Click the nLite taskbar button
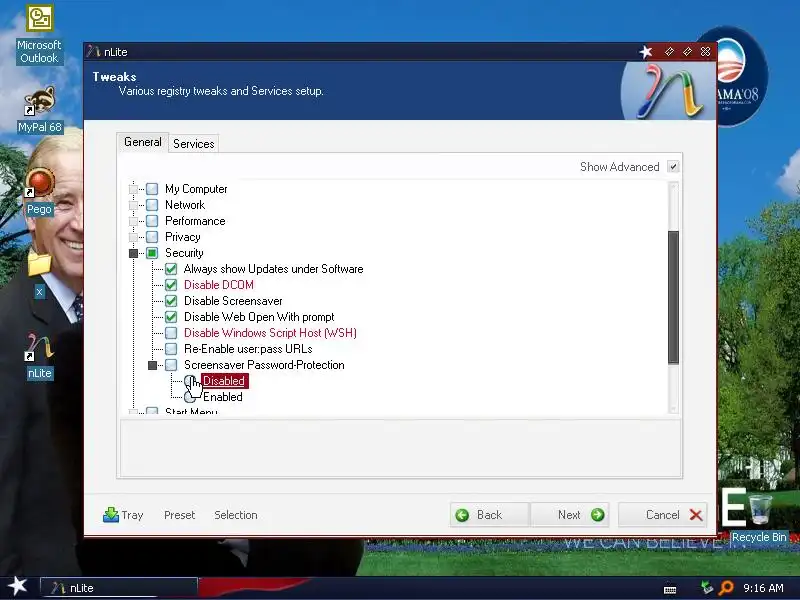800x600 pixels. [118, 588]
